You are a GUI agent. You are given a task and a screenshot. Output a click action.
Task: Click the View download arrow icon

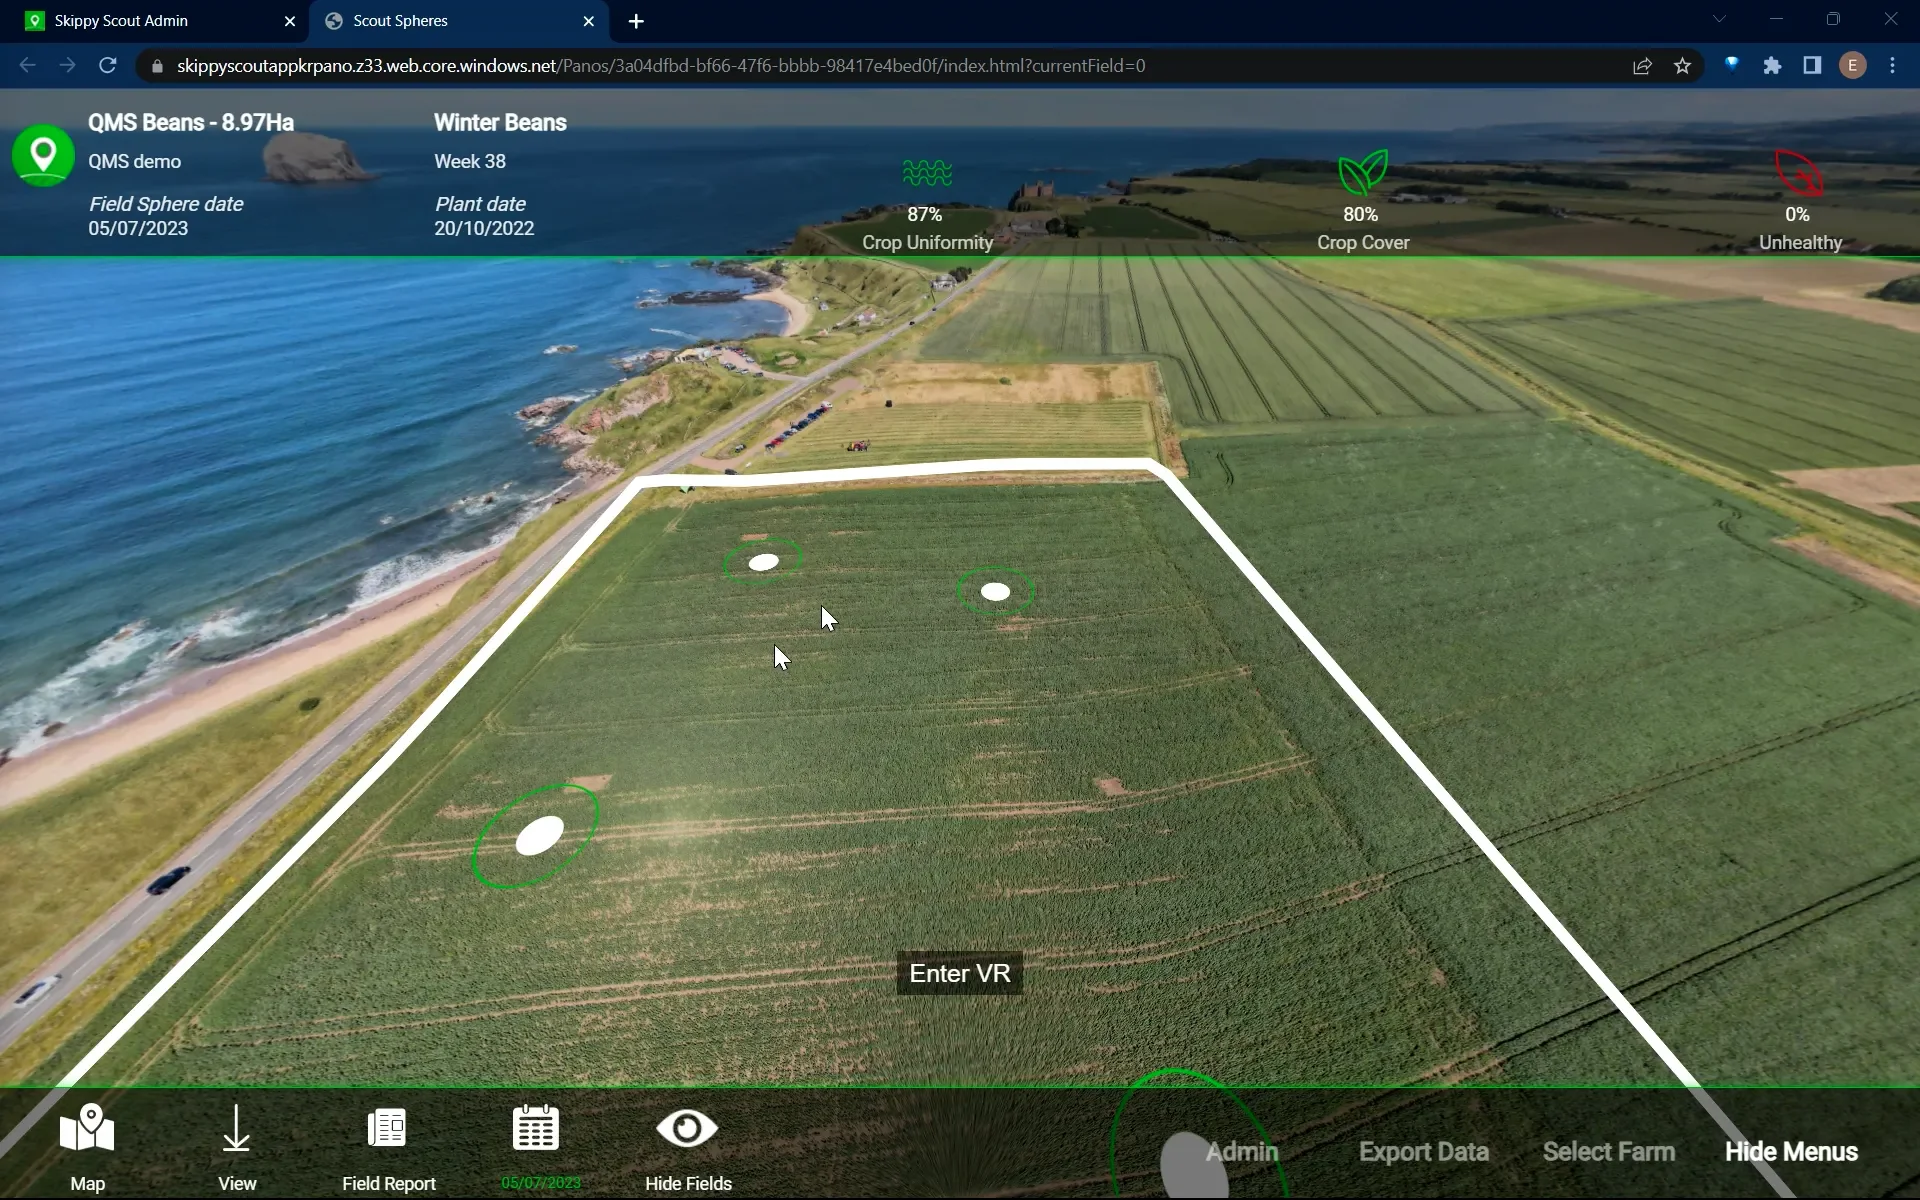point(236,1129)
